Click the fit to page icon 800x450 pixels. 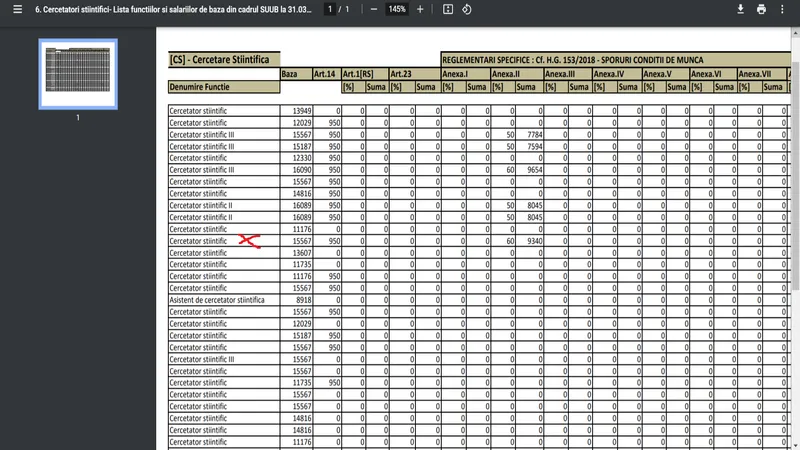[448, 9]
